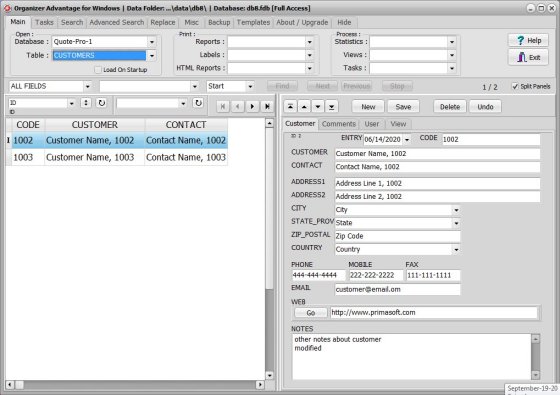The width and height of the screenshot is (560, 395).
Task: Open the search text dropdown arrow
Action: [195, 86]
